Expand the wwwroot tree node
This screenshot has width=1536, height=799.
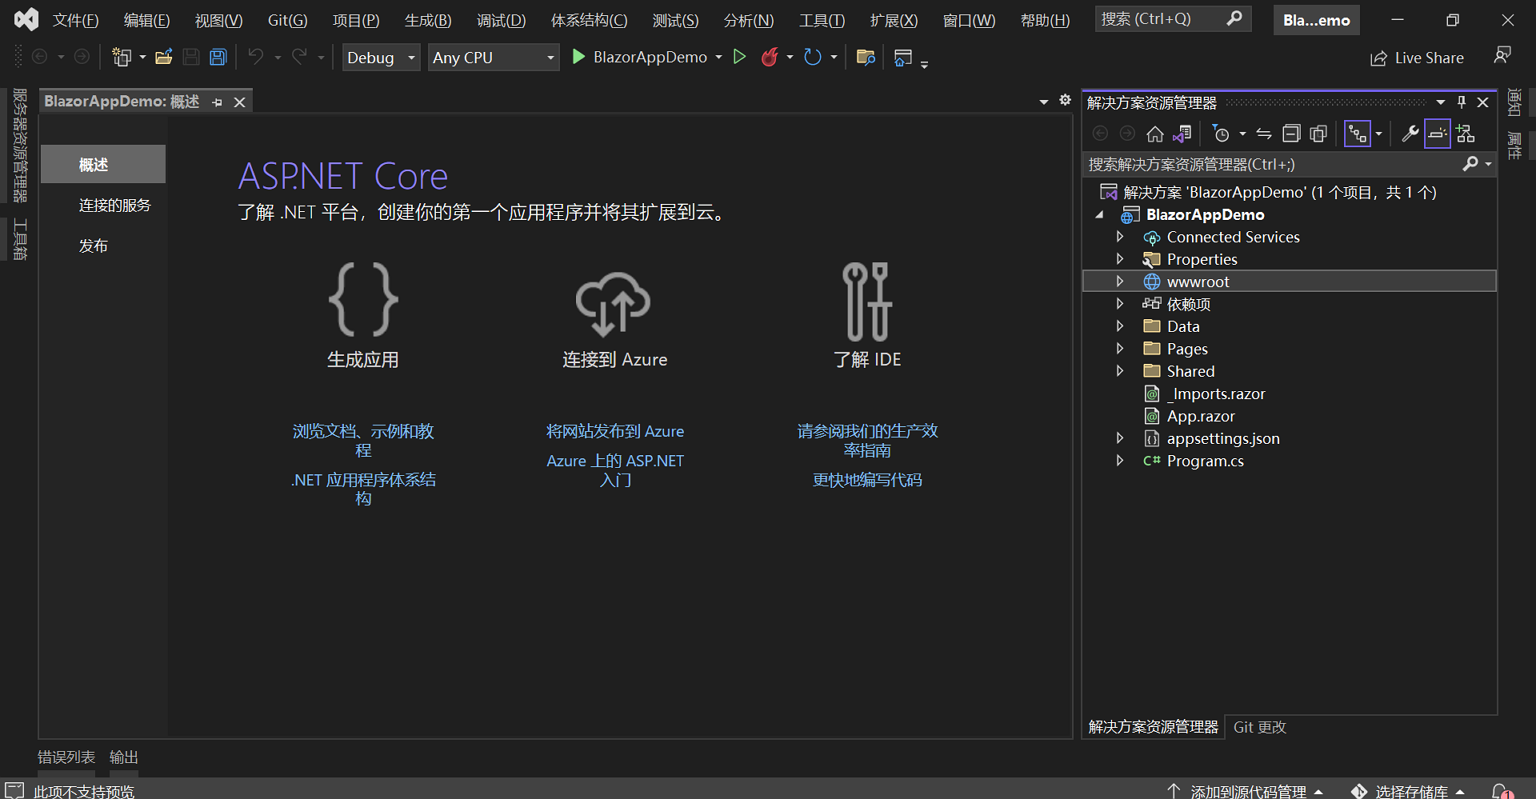point(1119,281)
